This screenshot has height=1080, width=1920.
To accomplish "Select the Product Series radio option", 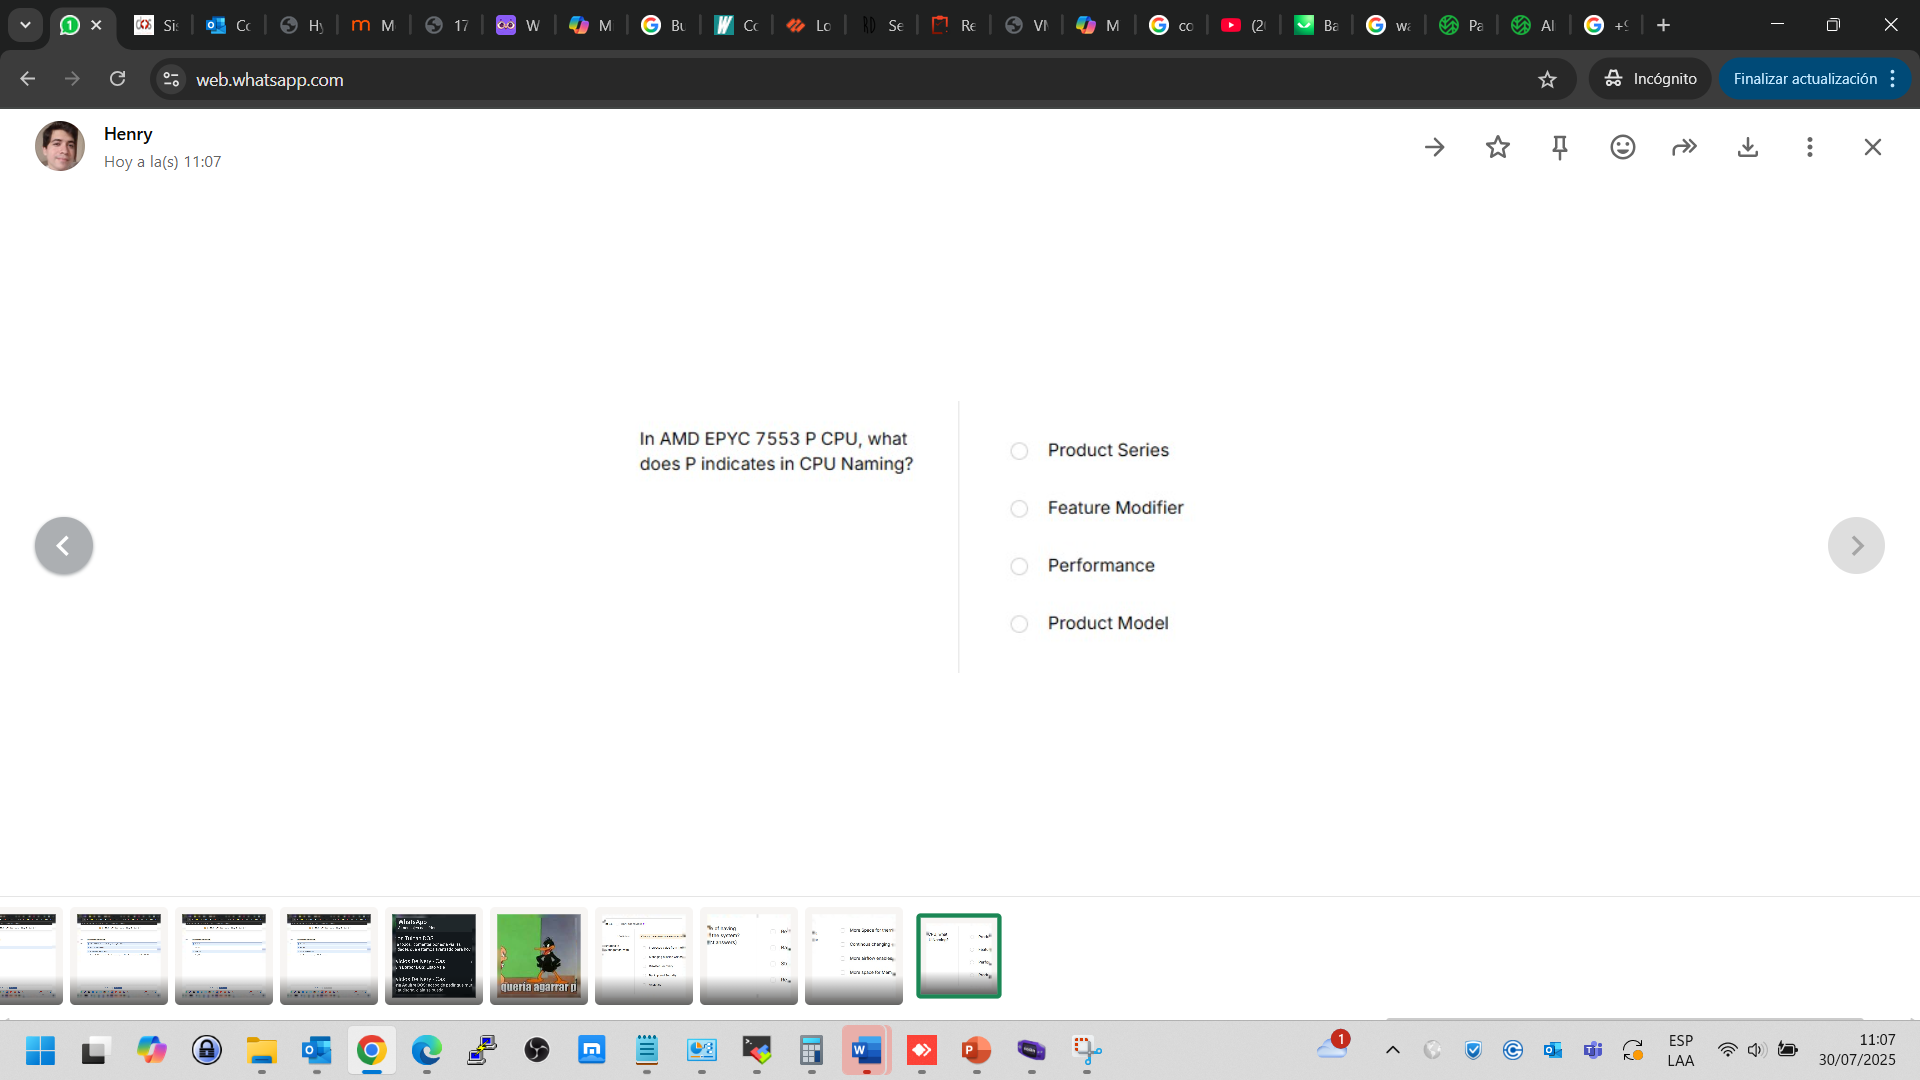I will pyautogui.click(x=1019, y=451).
